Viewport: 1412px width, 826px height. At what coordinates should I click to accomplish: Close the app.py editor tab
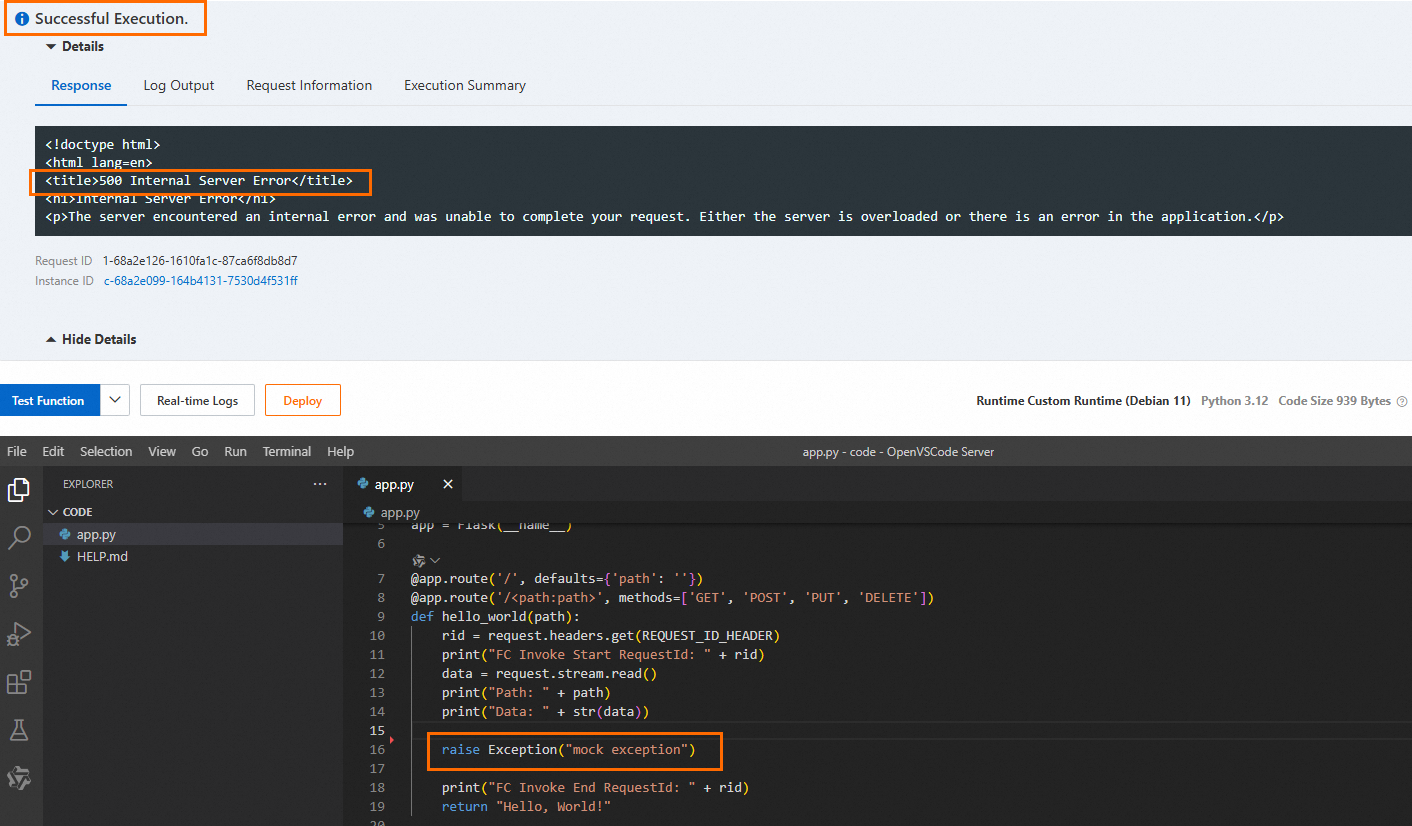448,484
